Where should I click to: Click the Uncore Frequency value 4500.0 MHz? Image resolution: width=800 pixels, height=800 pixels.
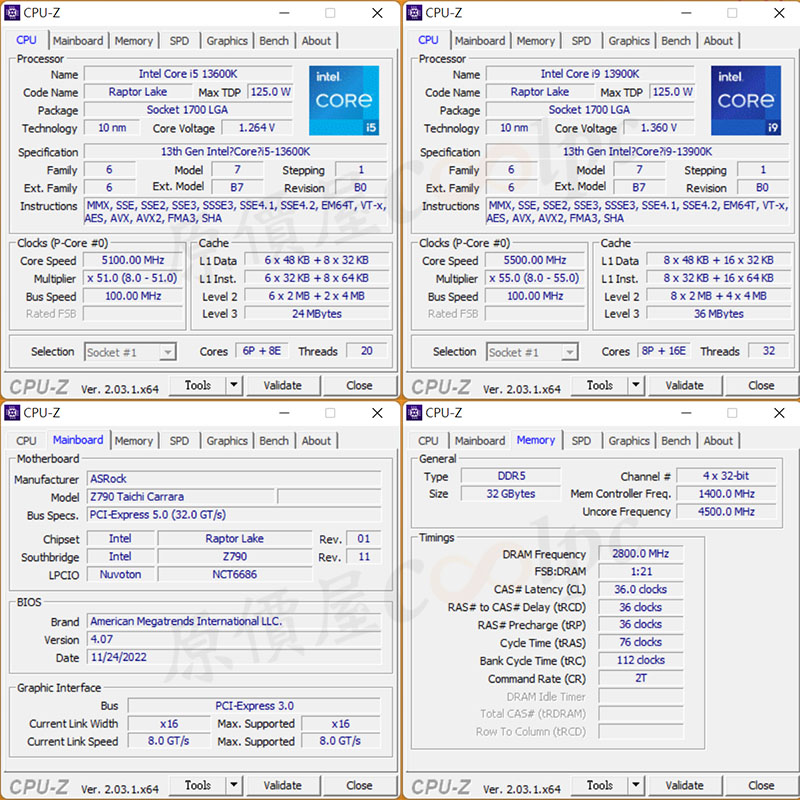727,511
